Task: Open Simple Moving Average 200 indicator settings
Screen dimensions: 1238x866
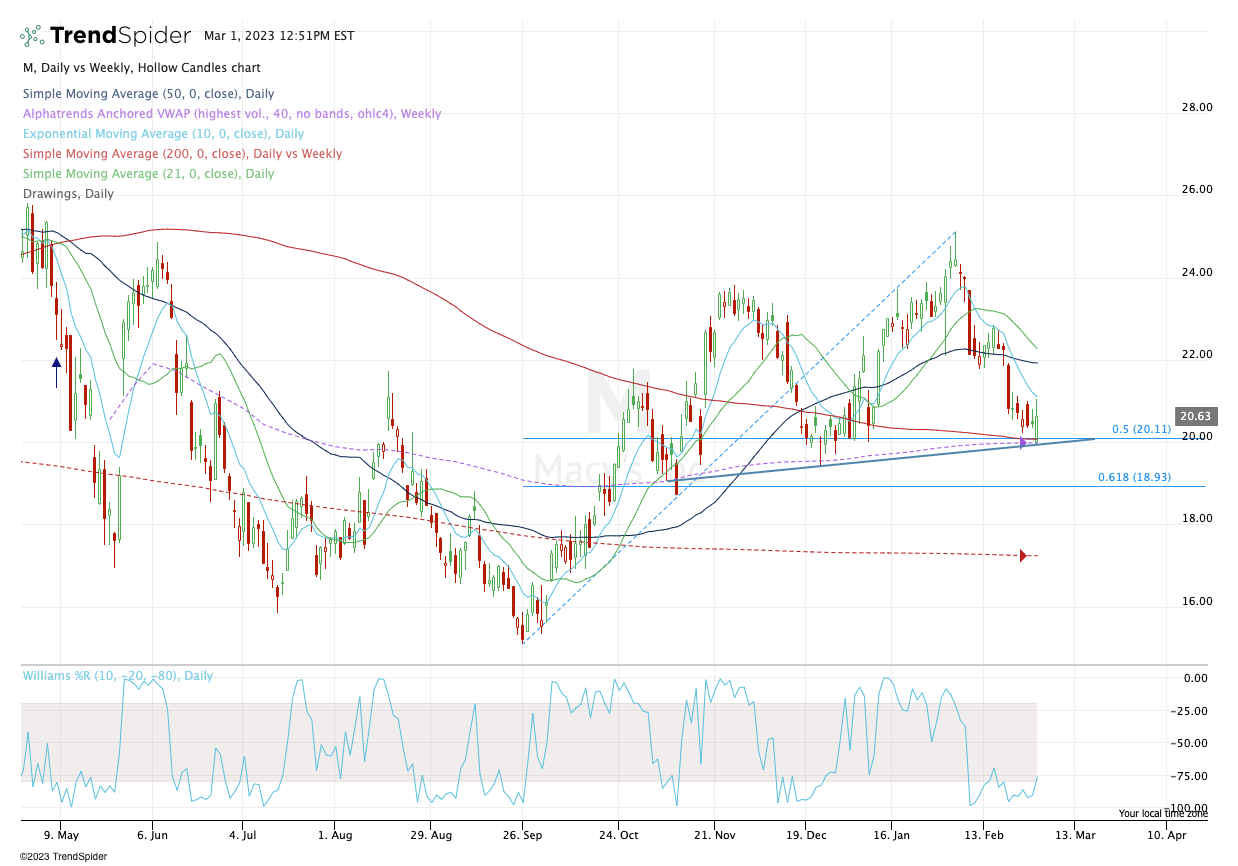Action: point(182,154)
